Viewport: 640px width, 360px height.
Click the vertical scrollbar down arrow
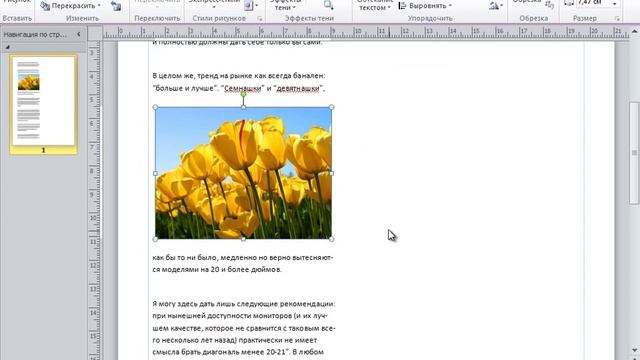pos(635,350)
